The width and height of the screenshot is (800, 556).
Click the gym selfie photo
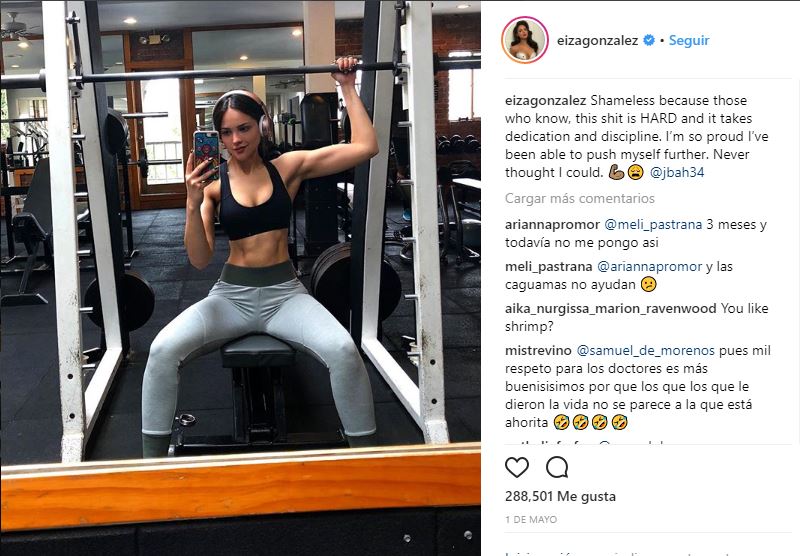pos(240,278)
